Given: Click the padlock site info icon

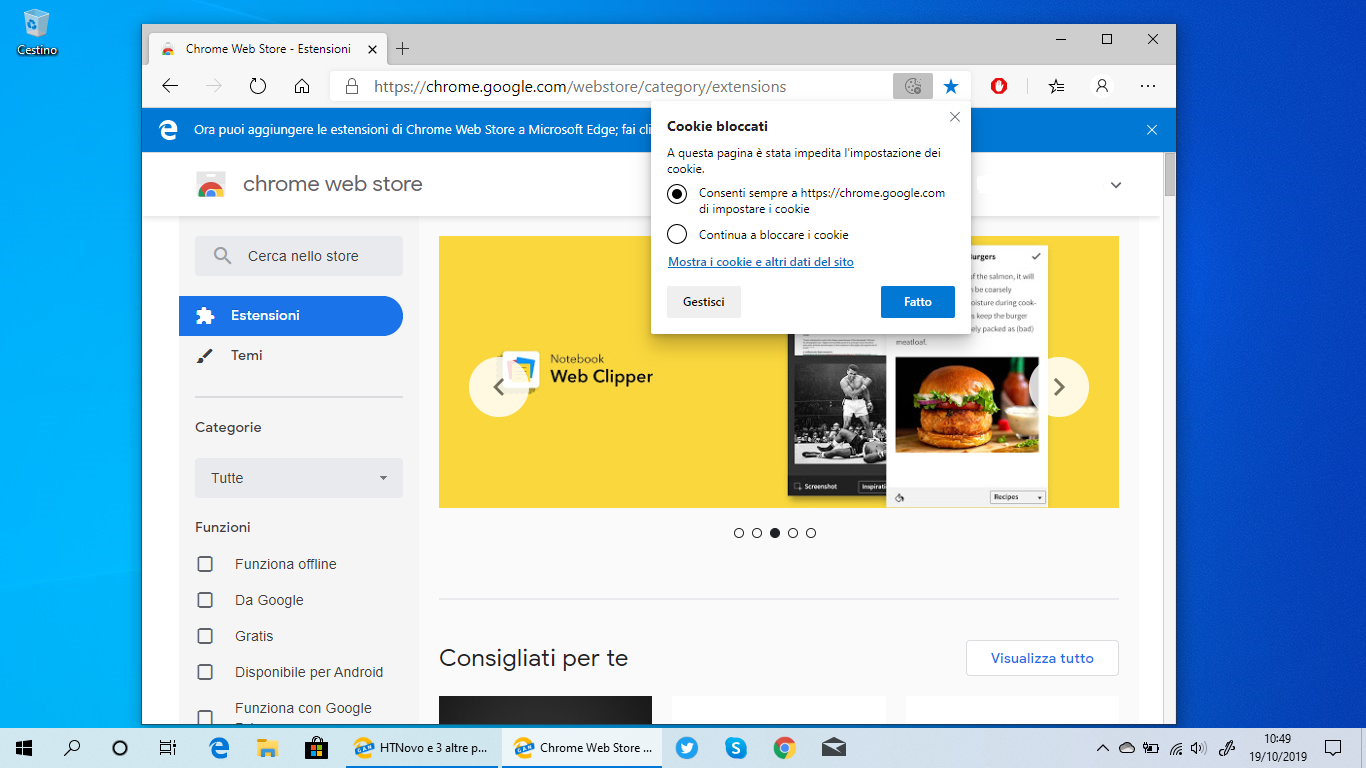Looking at the screenshot, I should (352, 87).
